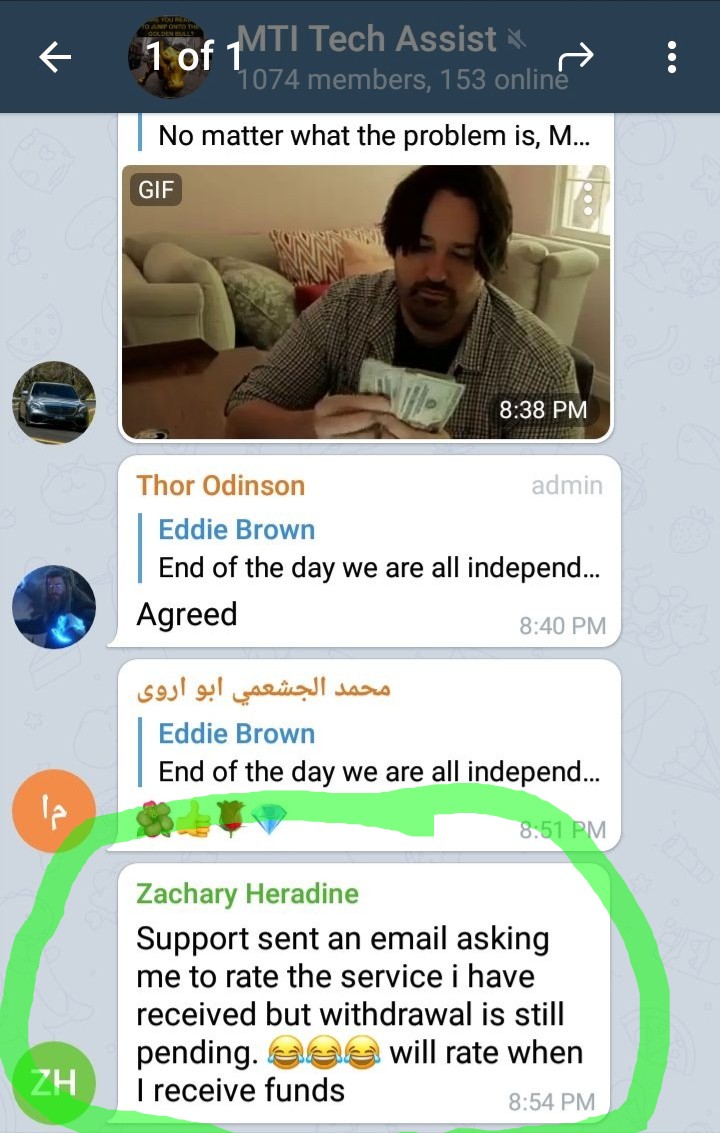The width and height of the screenshot is (720, 1133).
Task: Tap the GIF badge label
Action: tap(156, 189)
